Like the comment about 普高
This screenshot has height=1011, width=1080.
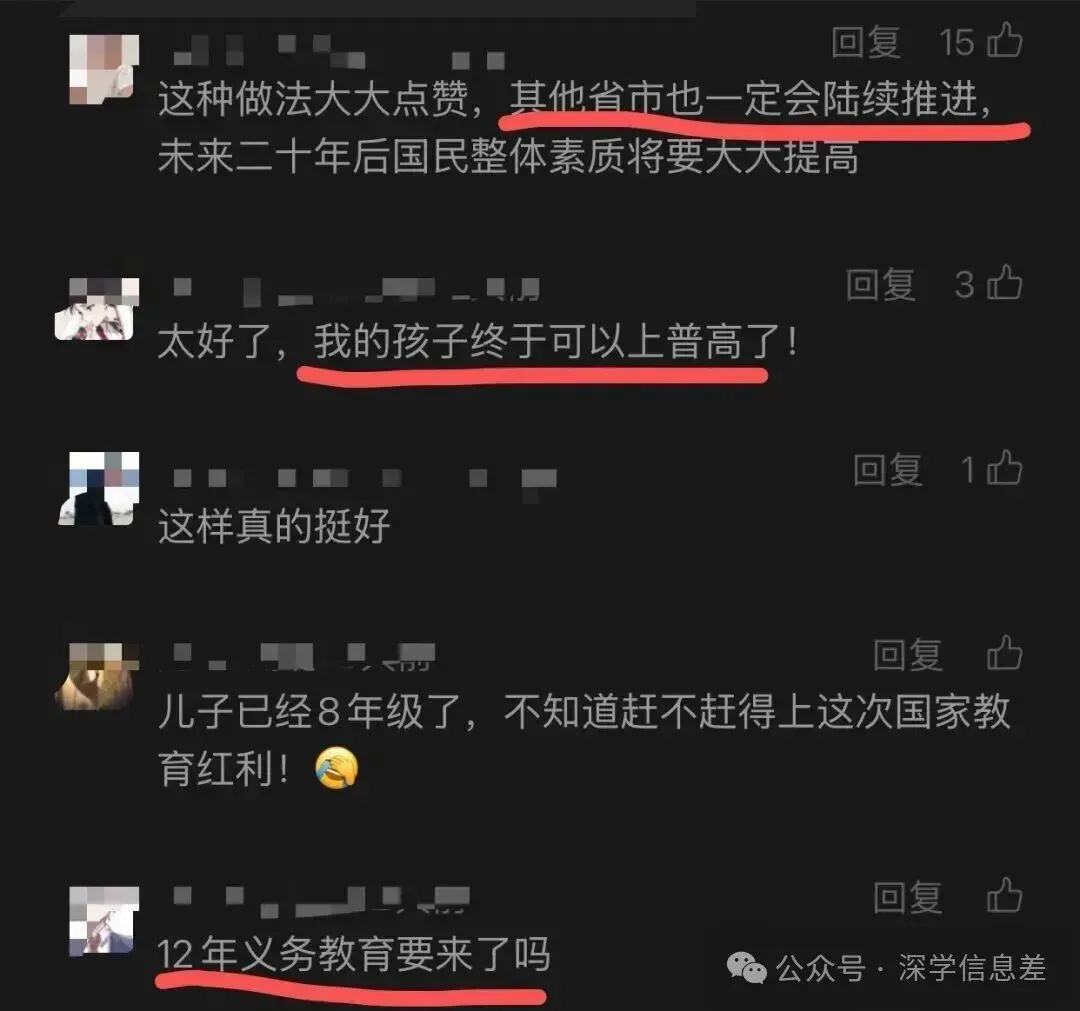tap(1005, 282)
